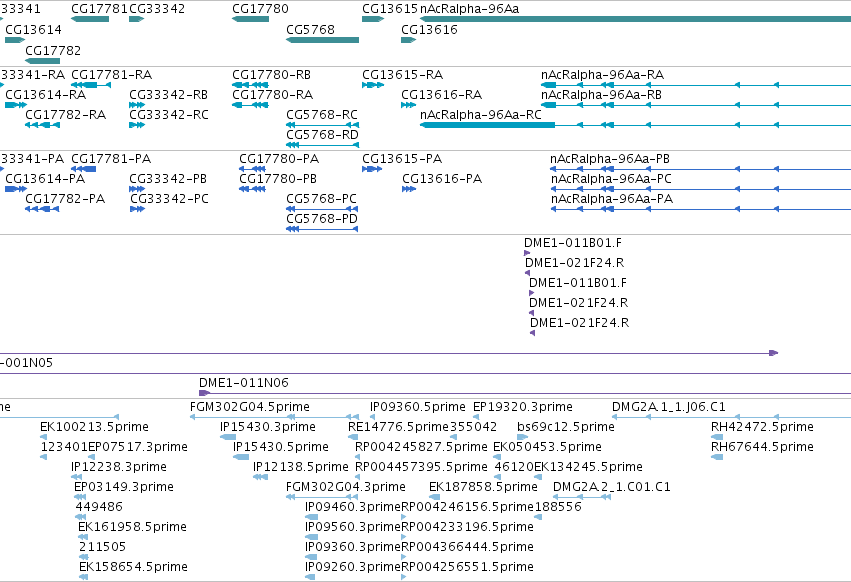Screen dimensions: 851x582
Task: Select the CG17781 gene label
Action: 100,9
